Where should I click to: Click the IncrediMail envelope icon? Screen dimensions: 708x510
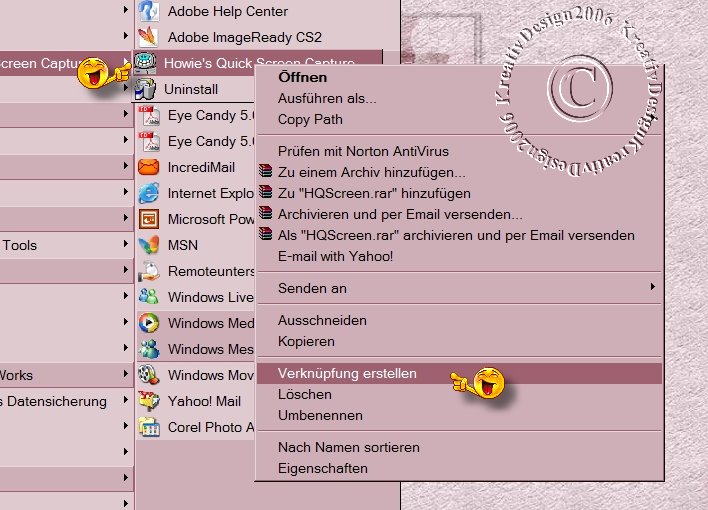click(x=149, y=167)
